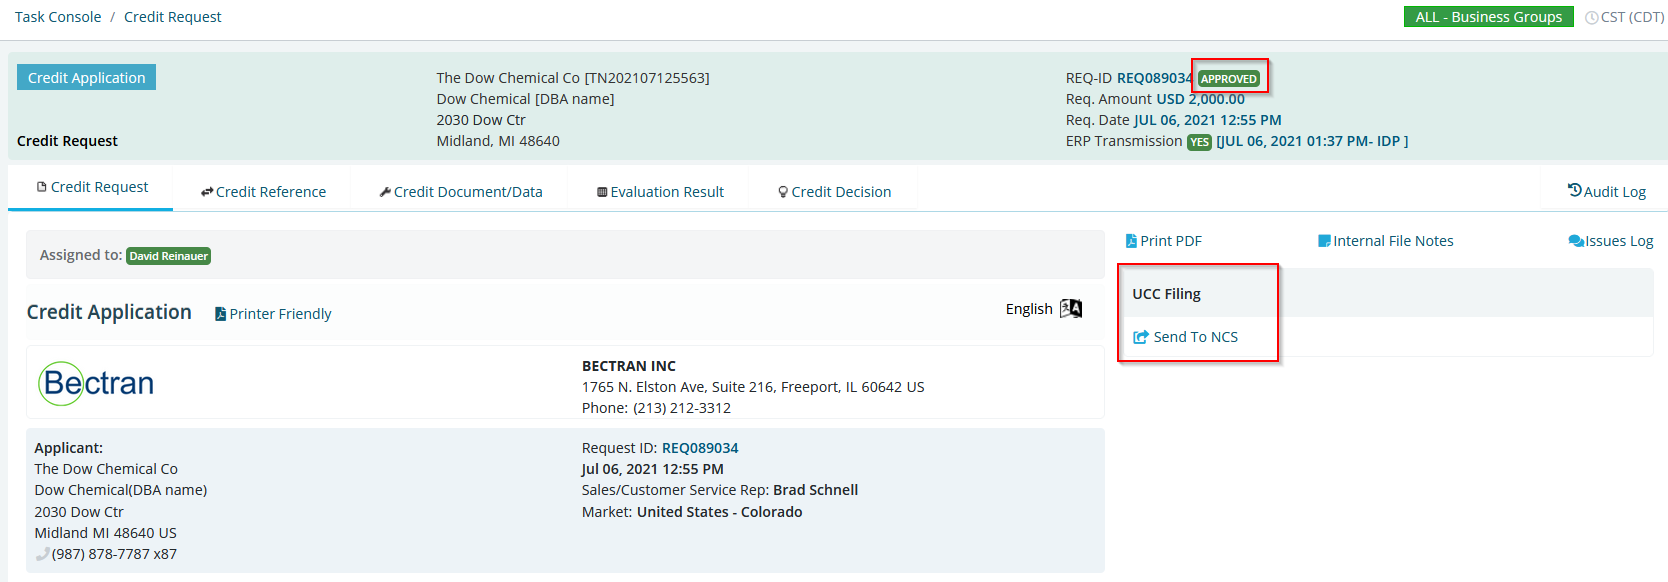The image size is (1668, 582).
Task: Click the David Reinauer assignee badge
Action: [x=168, y=256]
